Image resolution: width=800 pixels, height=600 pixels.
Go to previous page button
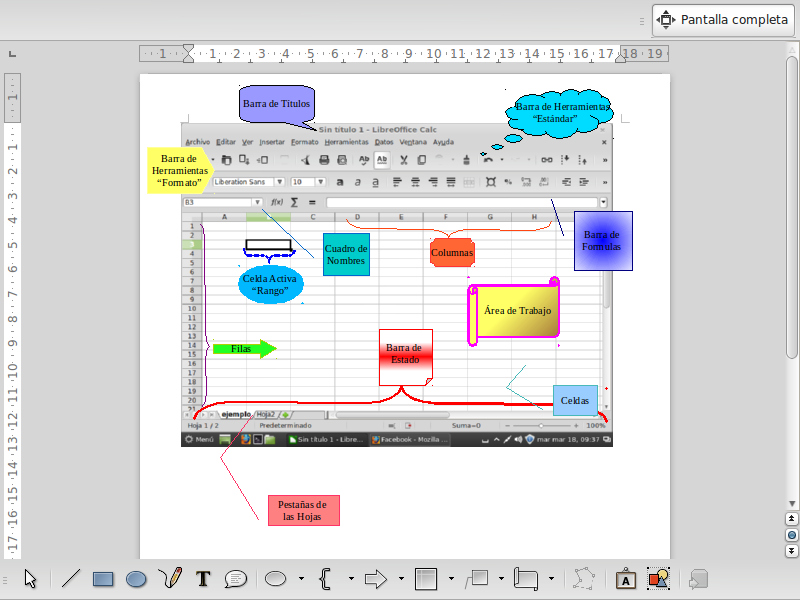point(791,519)
